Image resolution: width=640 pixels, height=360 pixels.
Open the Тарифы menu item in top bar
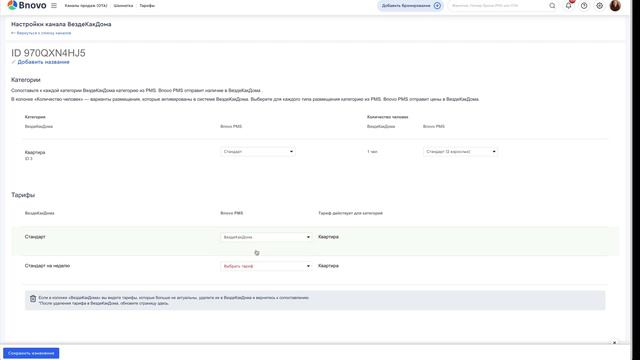[147, 6]
